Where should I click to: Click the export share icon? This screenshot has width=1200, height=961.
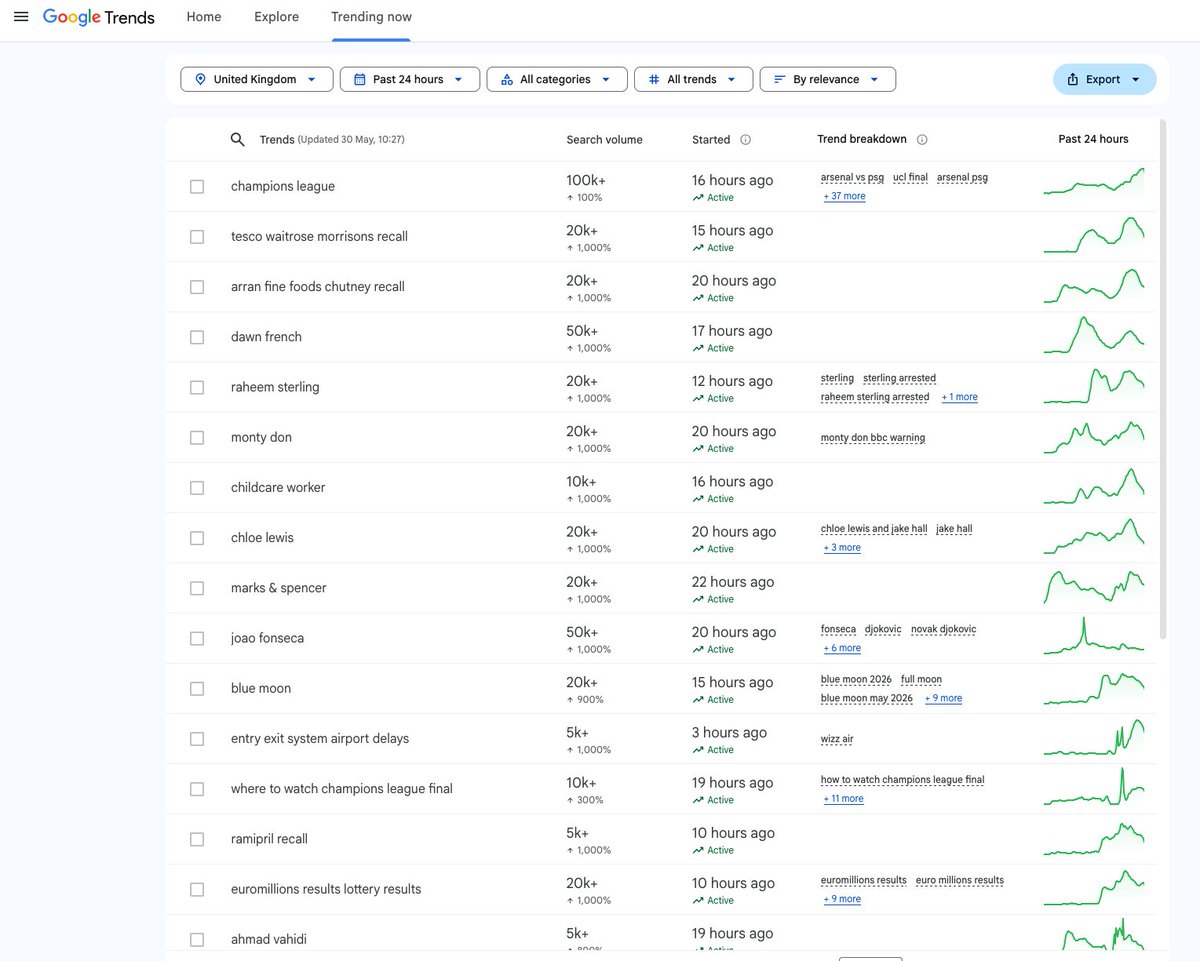pyautogui.click(x=1073, y=79)
